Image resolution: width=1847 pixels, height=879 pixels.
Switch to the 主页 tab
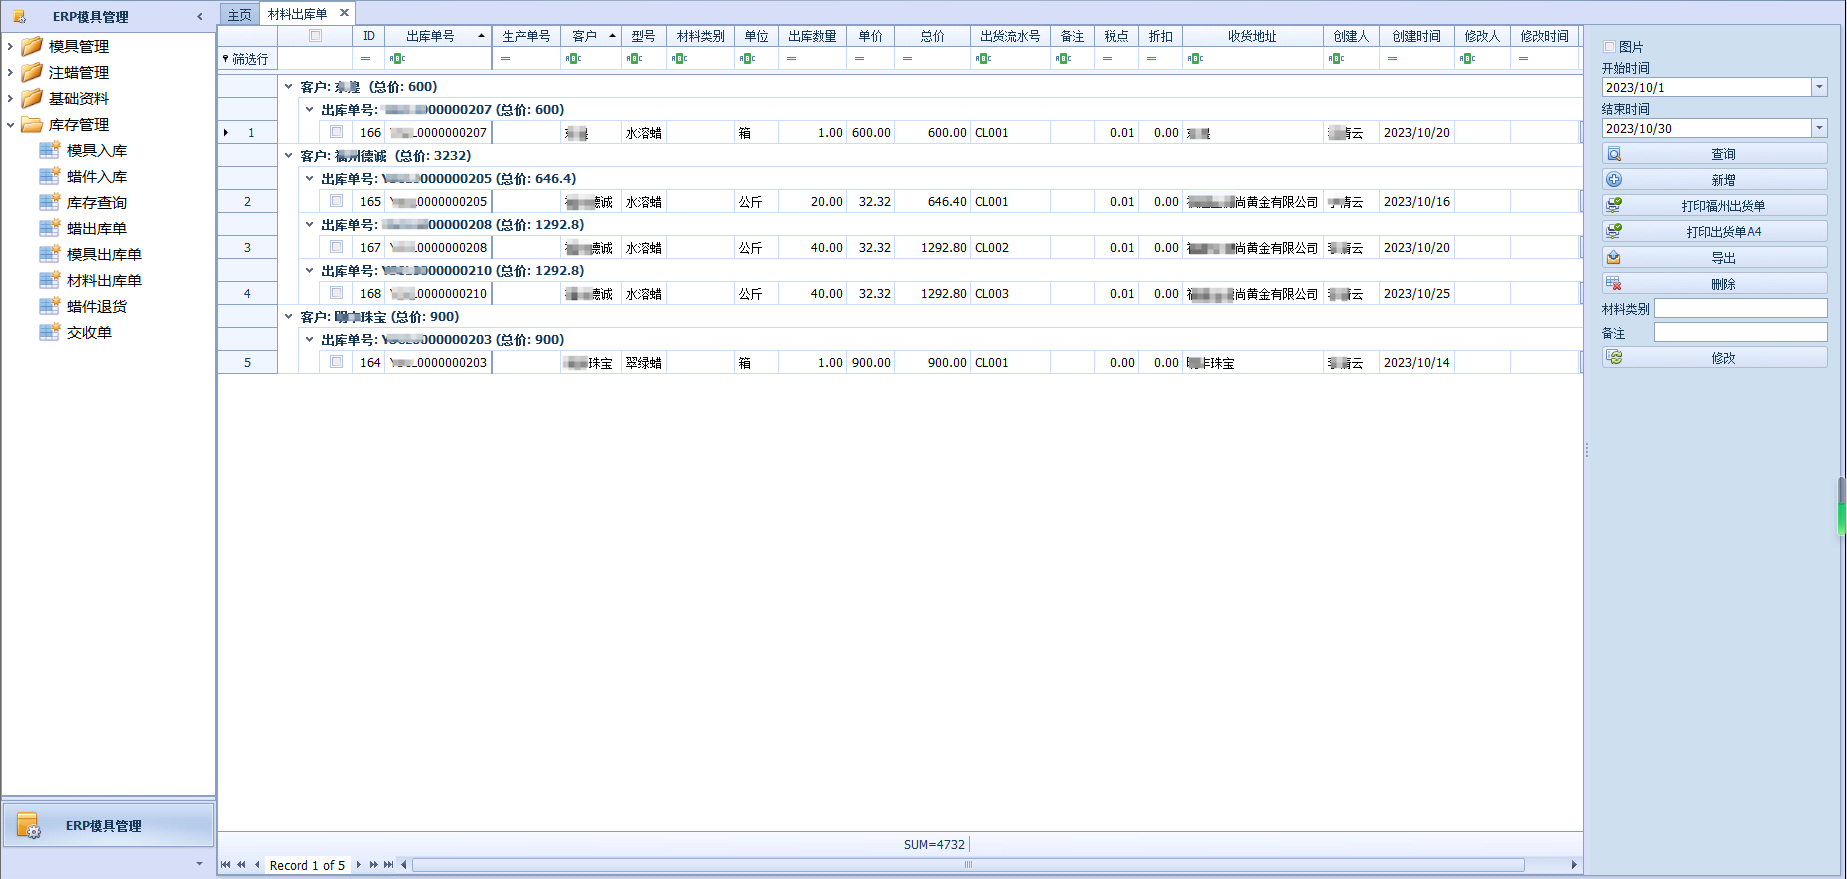pos(239,15)
